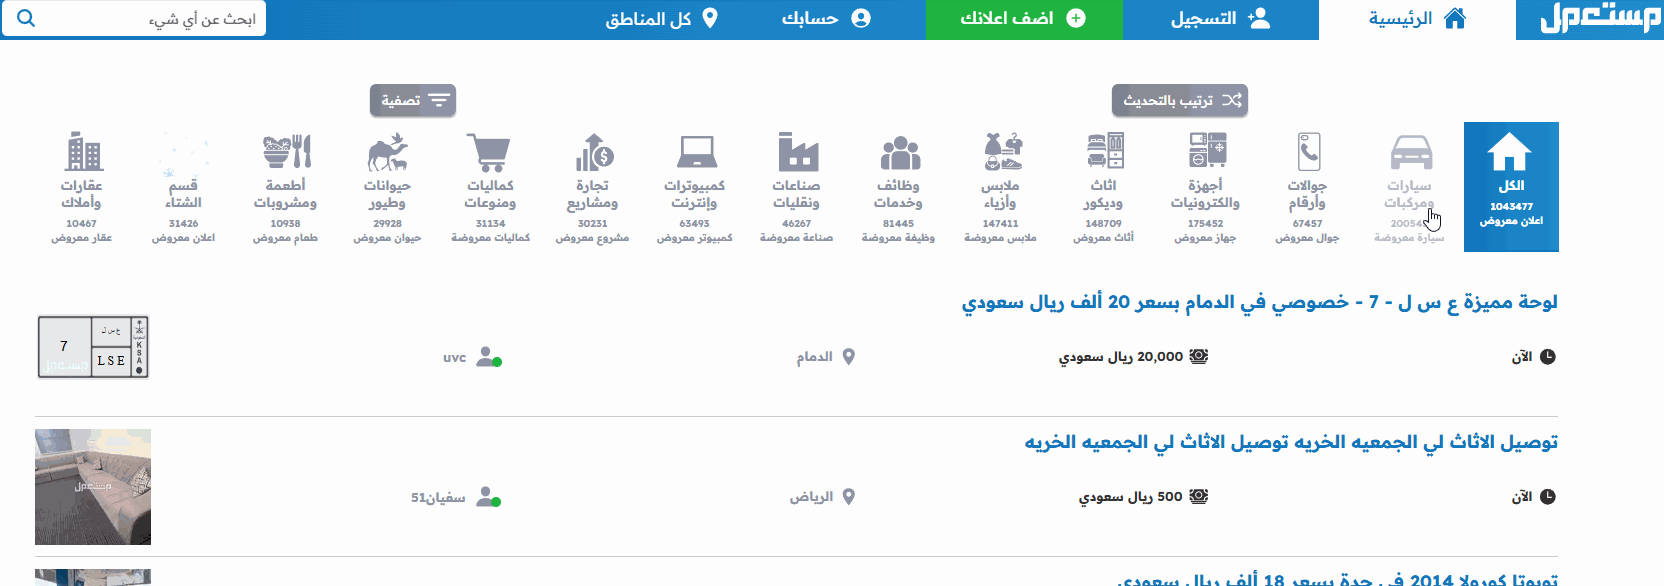The image size is (1664, 586).
Task: Select the all ads home tab
Action: tap(1510, 186)
